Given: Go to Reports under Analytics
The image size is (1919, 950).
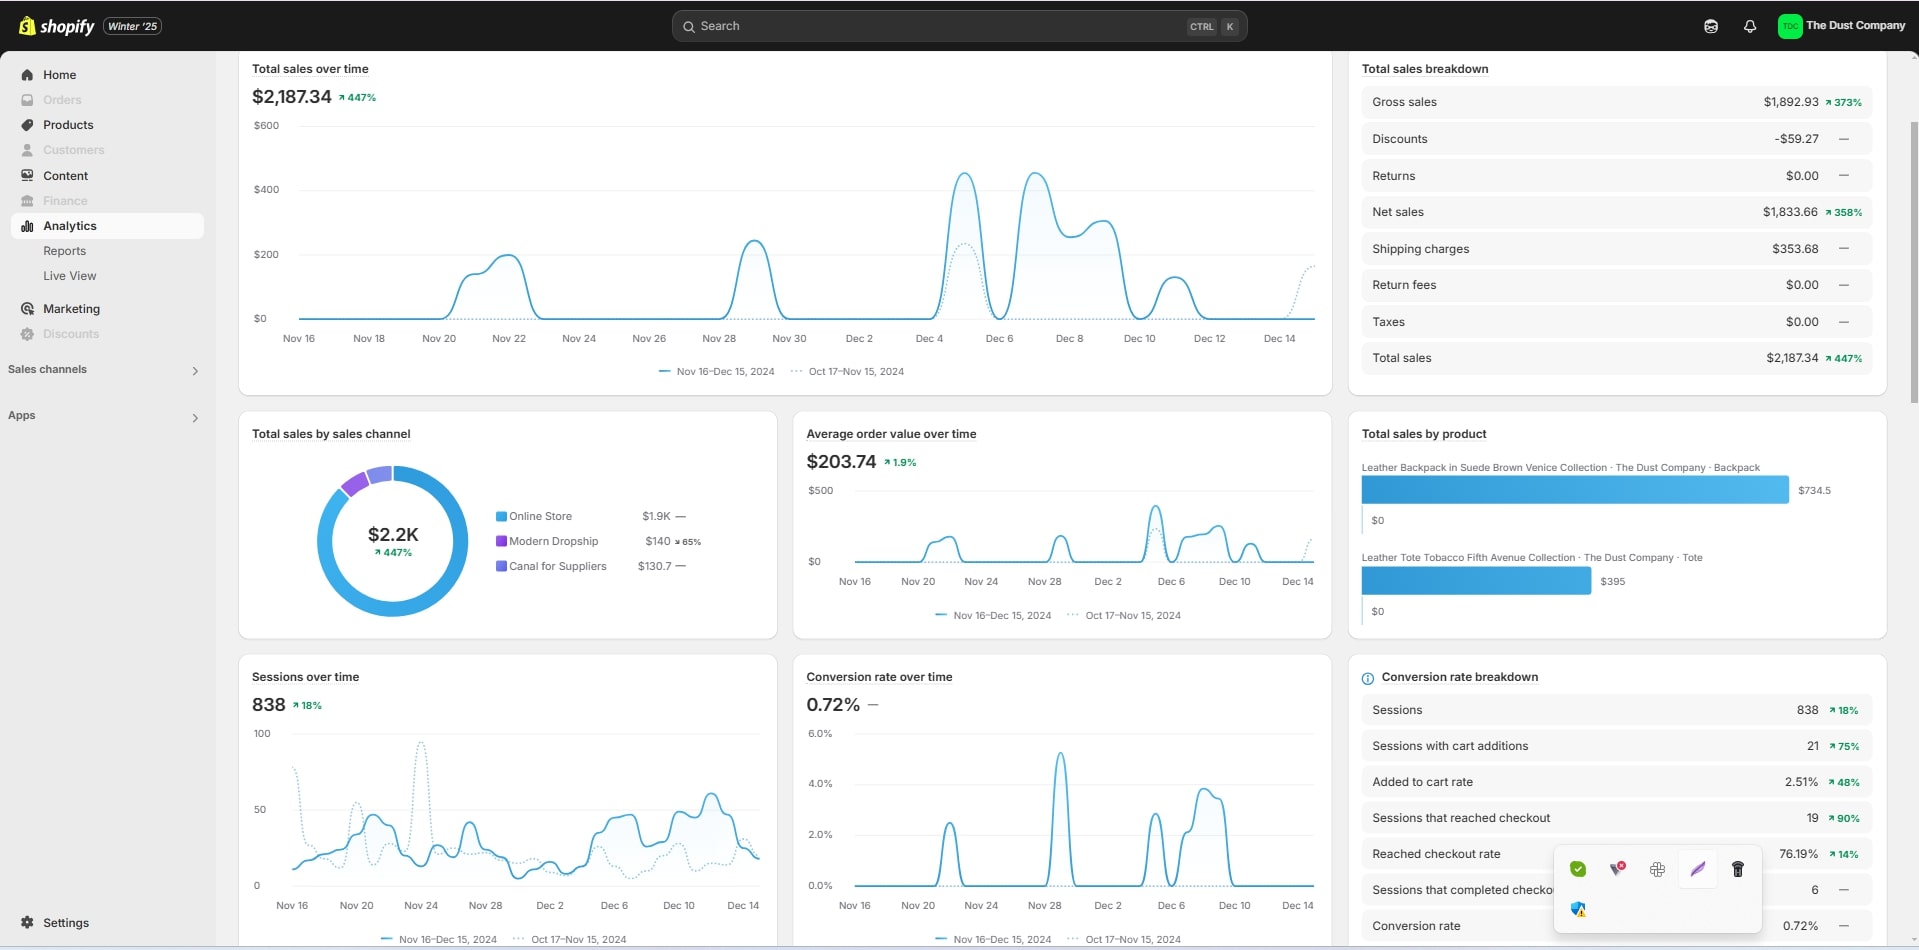Looking at the screenshot, I should point(64,251).
